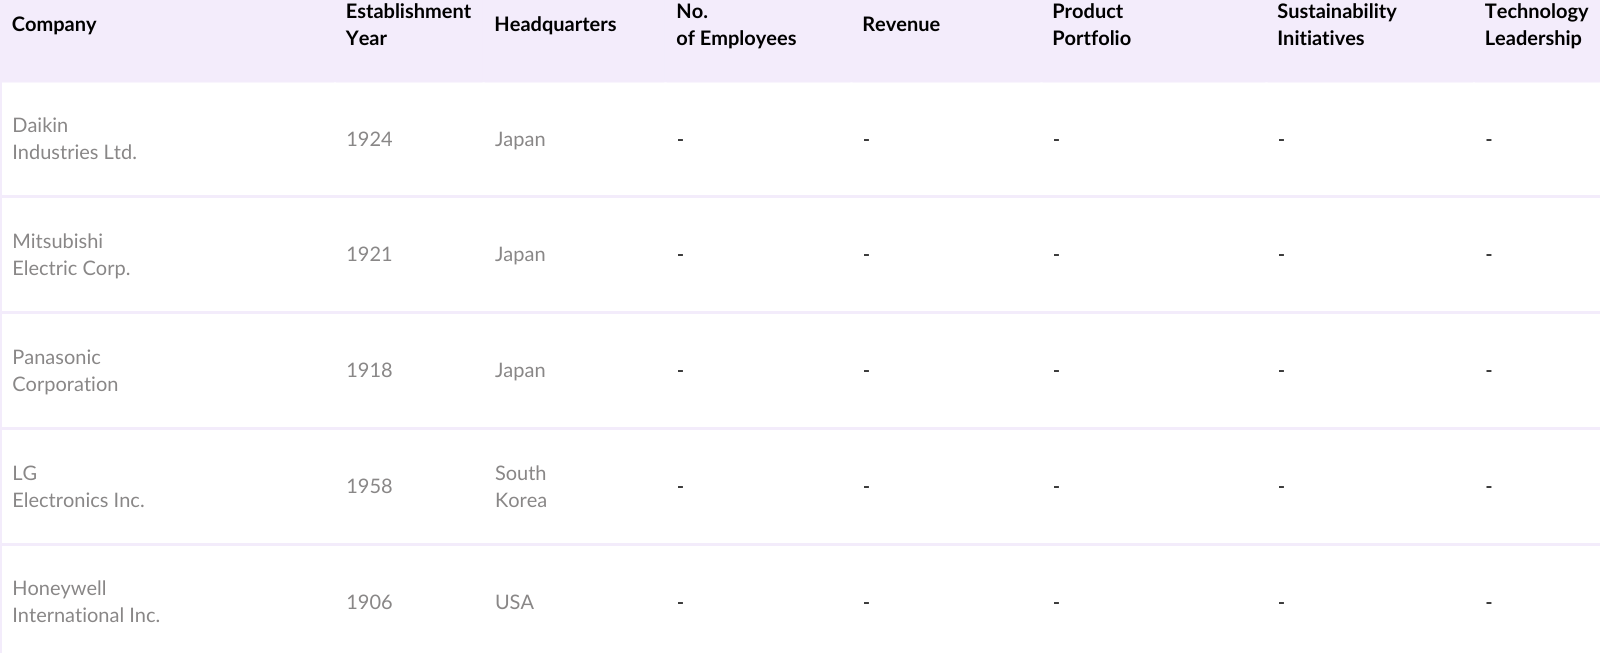Click the Revenue column header
The width and height of the screenshot is (1600, 653).
click(x=901, y=24)
